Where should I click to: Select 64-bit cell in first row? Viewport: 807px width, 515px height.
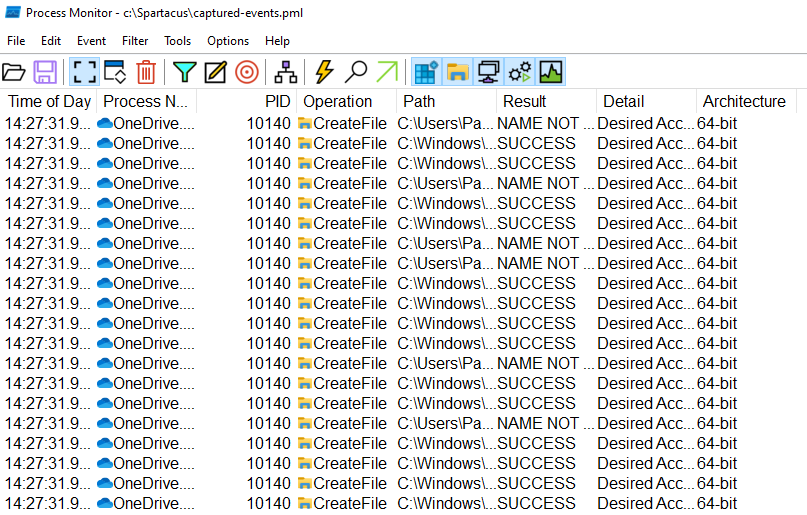tap(717, 123)
